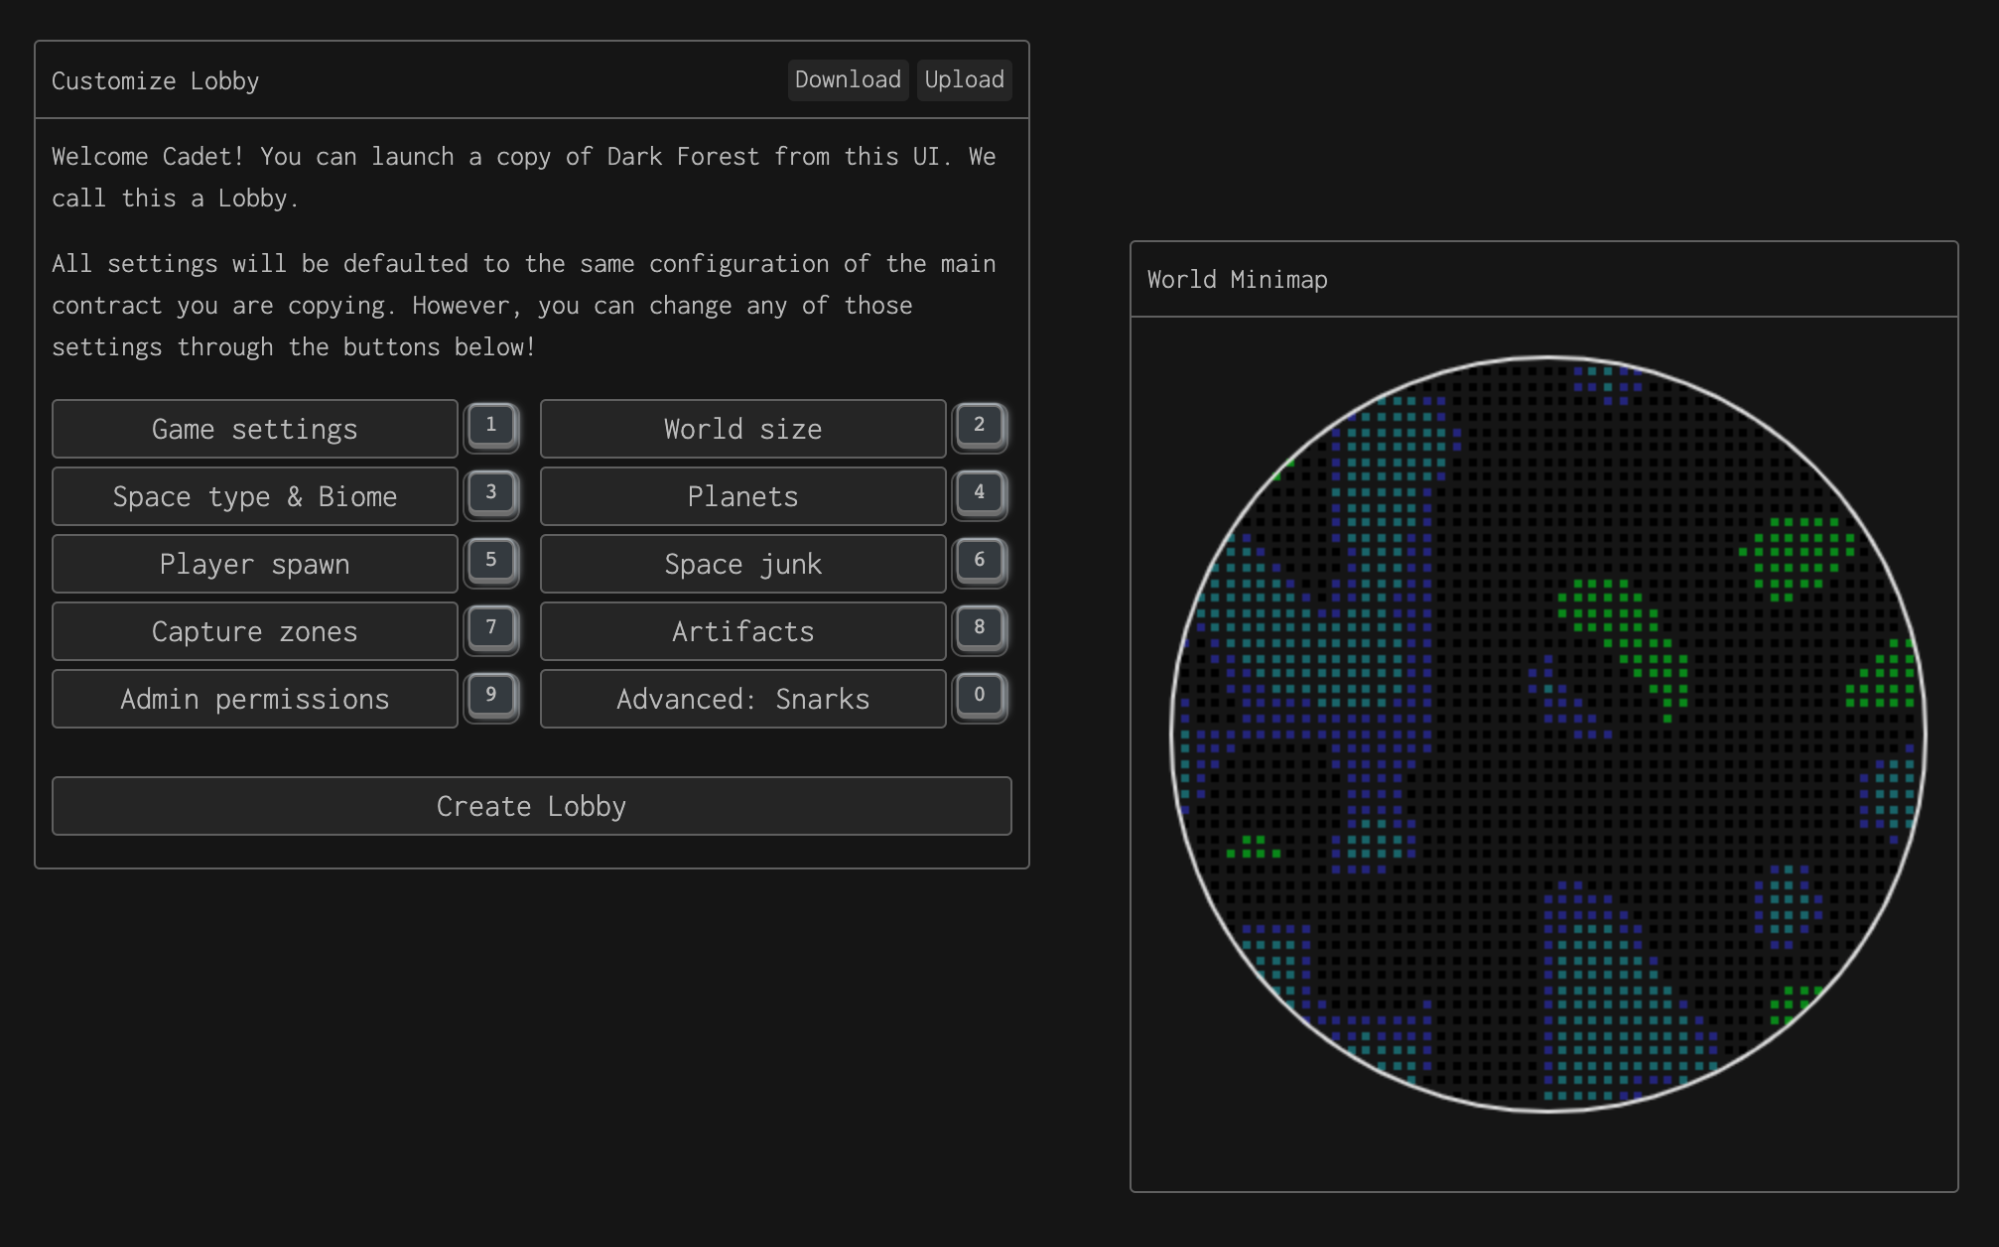Open World size configuration panel
This screenshot has width=1999, height=1247.
click(x=742, y=428)
